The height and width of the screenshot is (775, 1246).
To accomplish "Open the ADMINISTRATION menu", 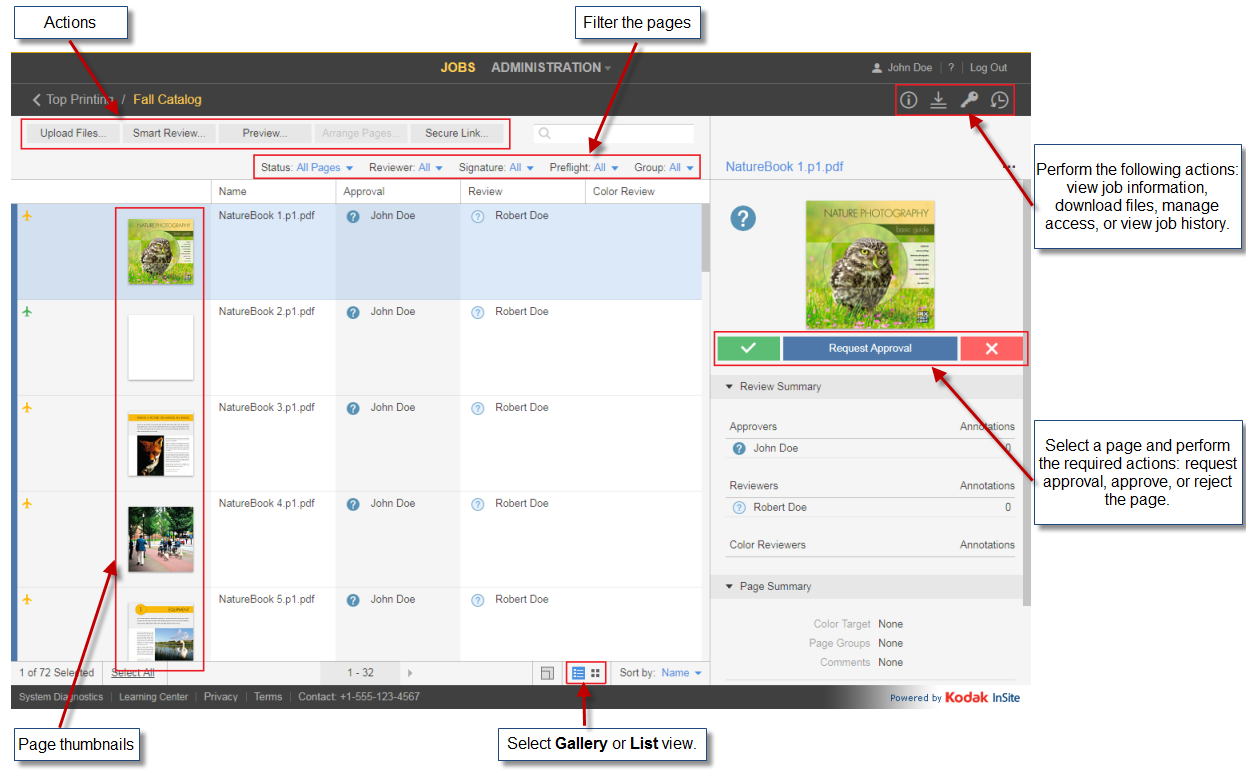I will 550,68.
